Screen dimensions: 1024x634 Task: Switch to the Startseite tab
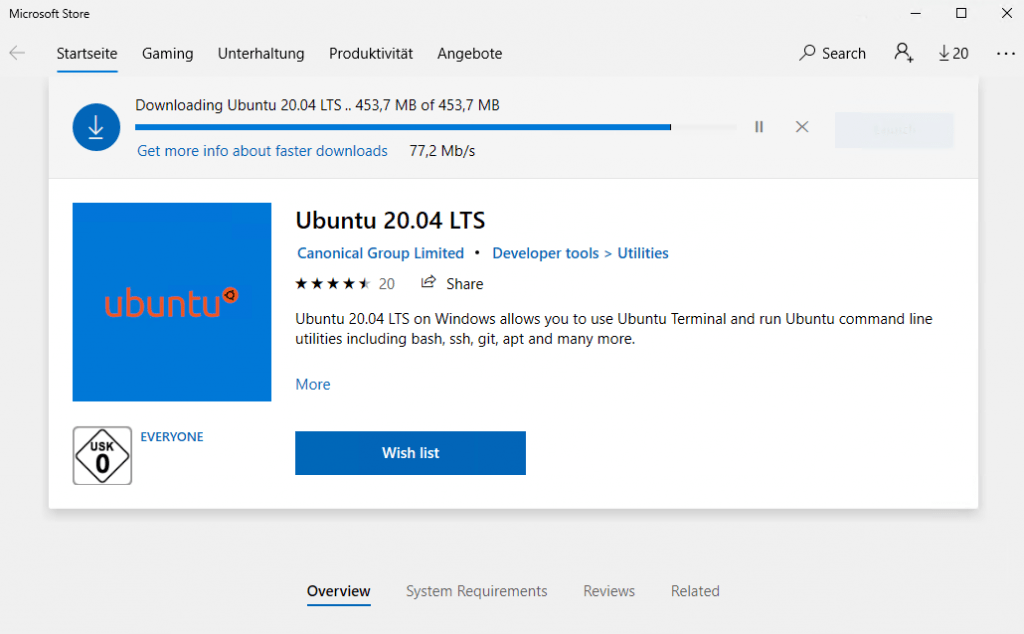pyautogui.click(x=87, y=54)
